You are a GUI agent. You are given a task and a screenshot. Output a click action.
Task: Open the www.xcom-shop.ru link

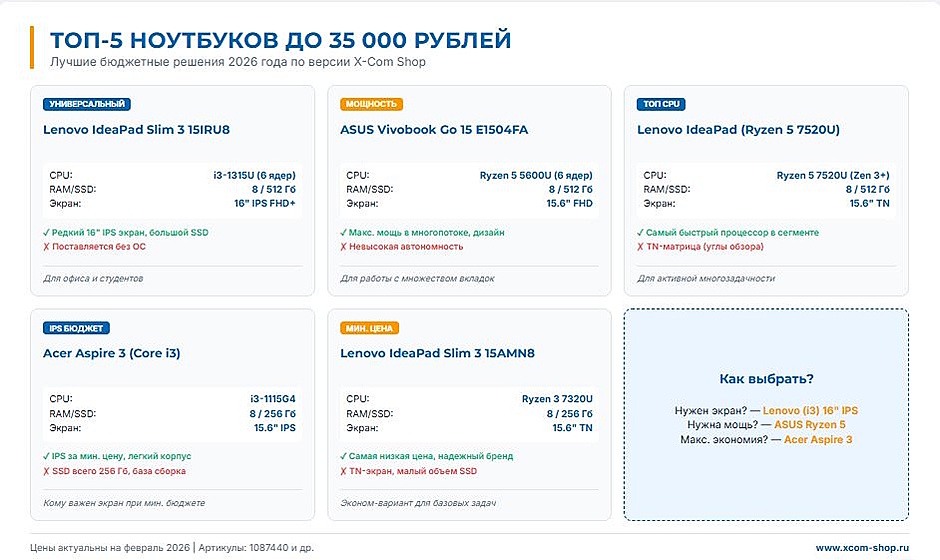click(x=862, y=547)
